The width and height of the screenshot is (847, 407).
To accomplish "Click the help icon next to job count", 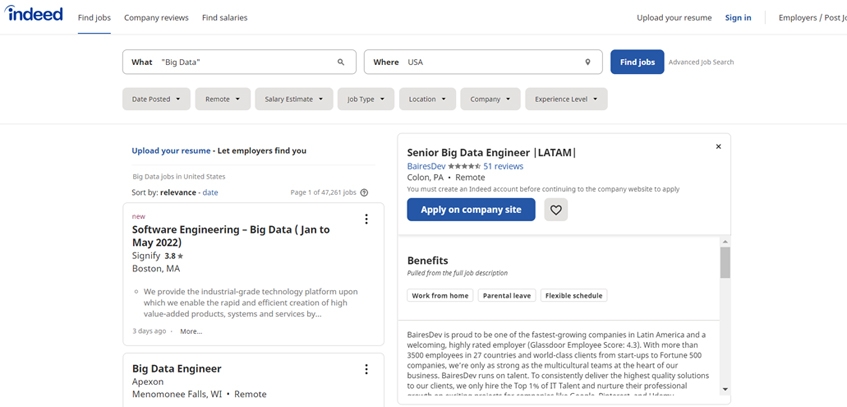I will coord(364,193).
